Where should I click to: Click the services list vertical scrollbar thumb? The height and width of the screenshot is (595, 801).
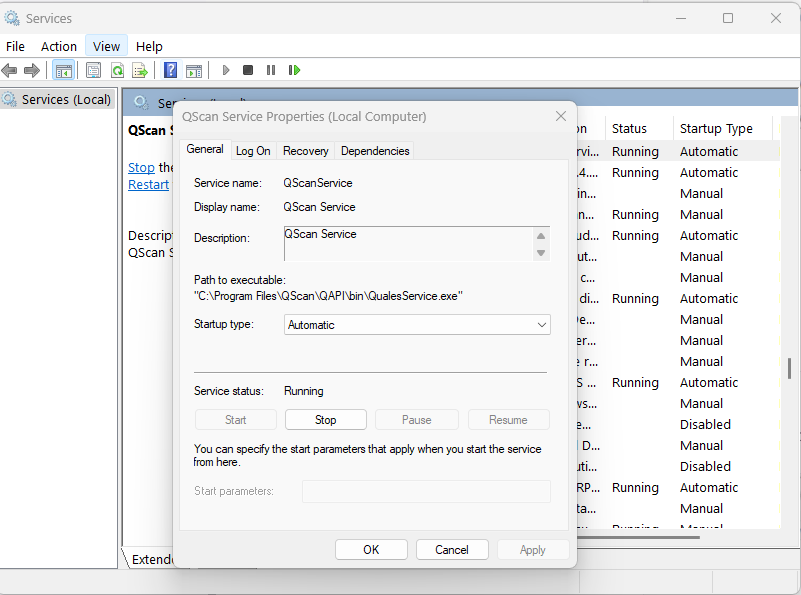(789, 368)
